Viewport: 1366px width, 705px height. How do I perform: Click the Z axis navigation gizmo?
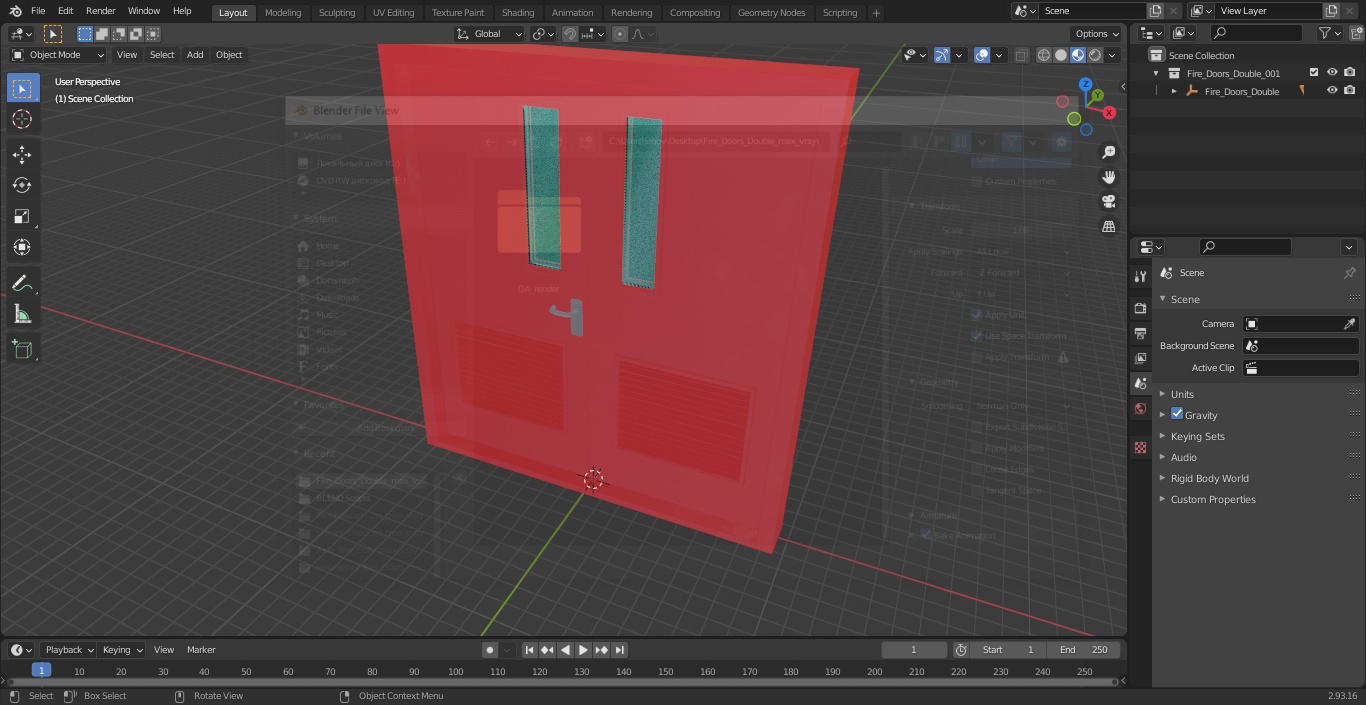pyautogui.click(x=1087, y=84)
